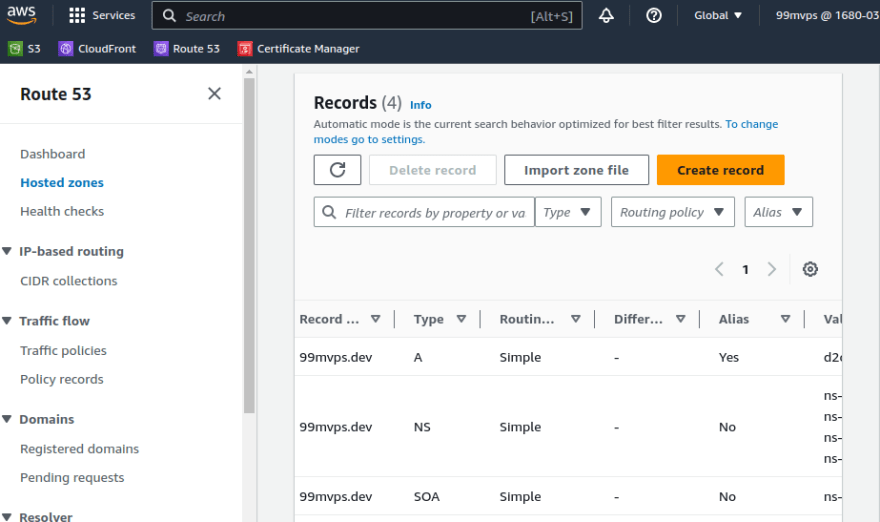Click the 99mvps.dev A record name
Screen dimensions: 880x522
[336, 357]
